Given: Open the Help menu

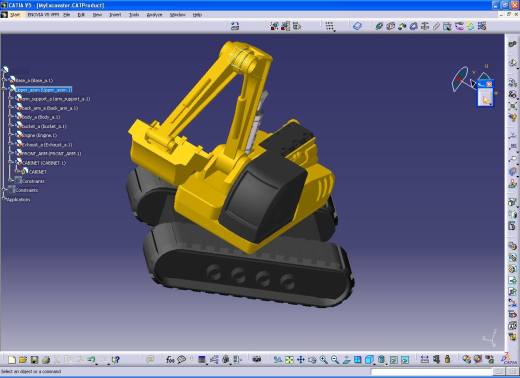Looking at the screenshot, I should point(197,15).
